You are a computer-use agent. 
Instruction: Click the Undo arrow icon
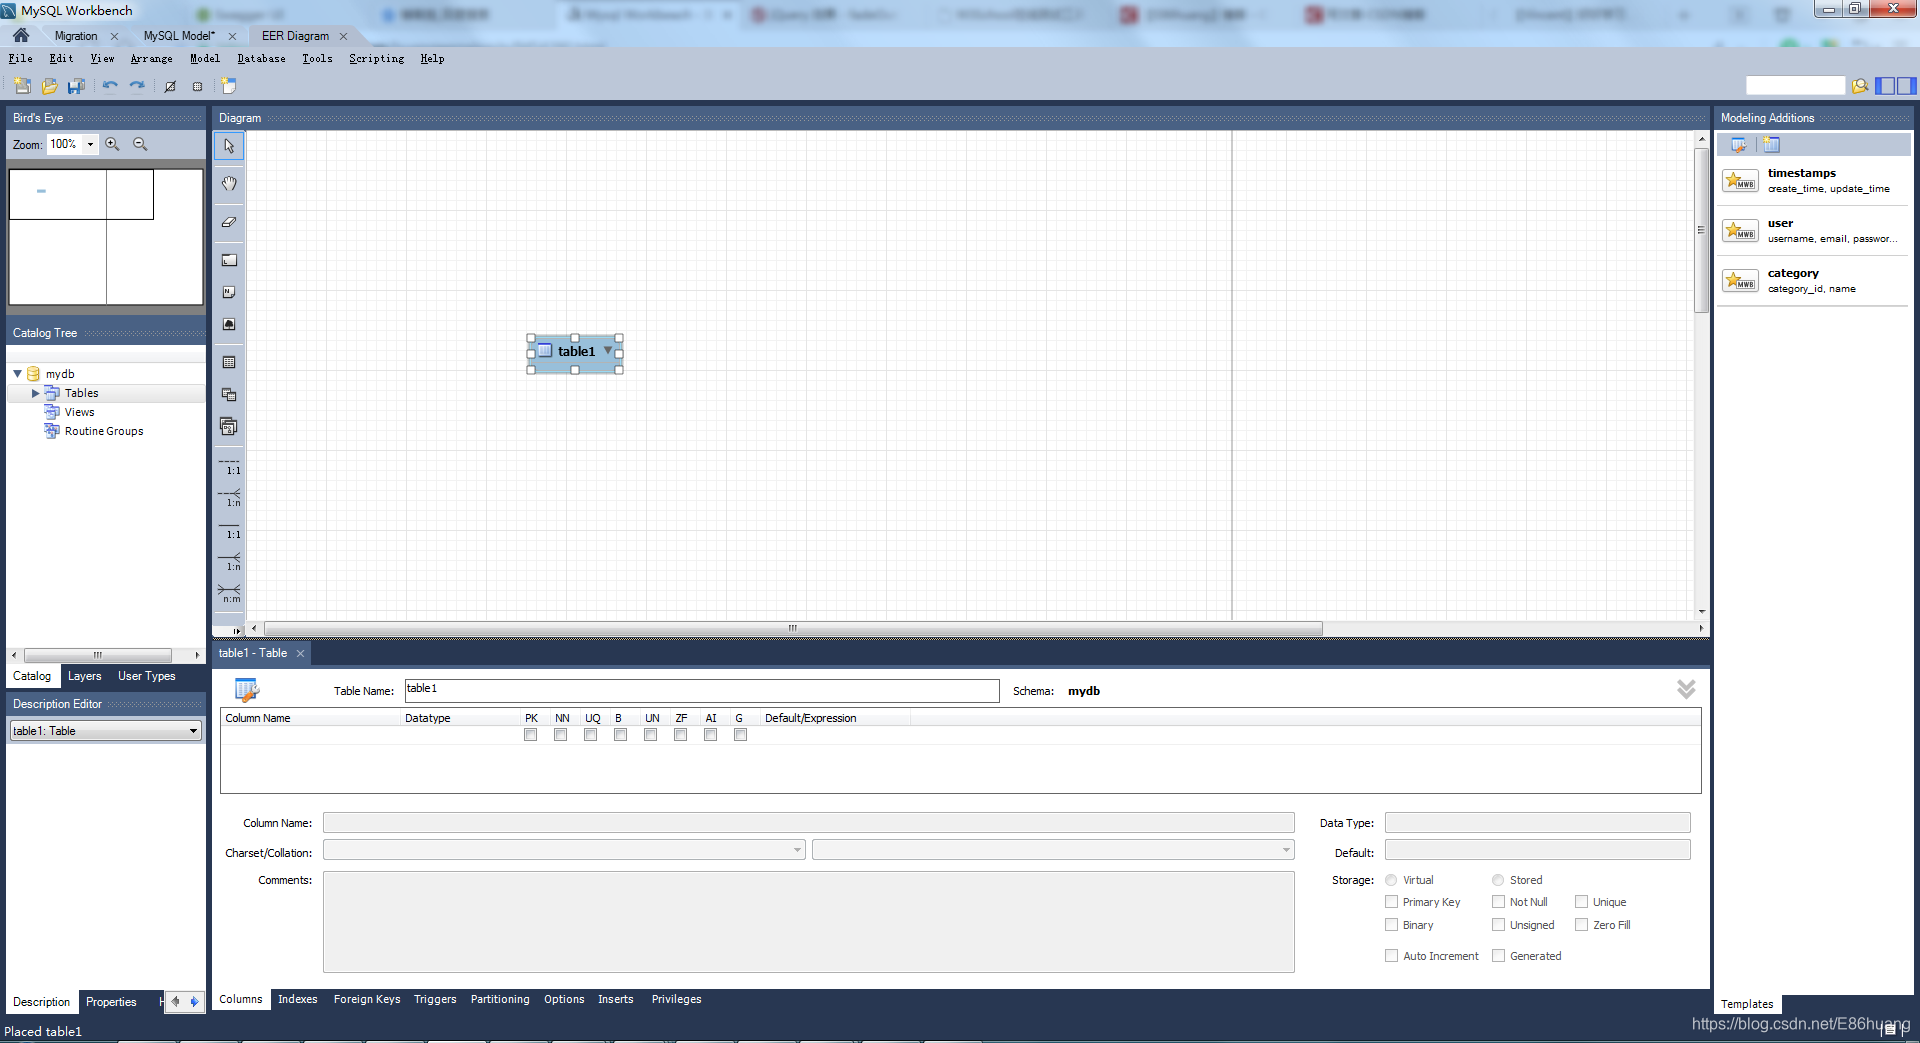pyautogui.click(x=110, y=86)
